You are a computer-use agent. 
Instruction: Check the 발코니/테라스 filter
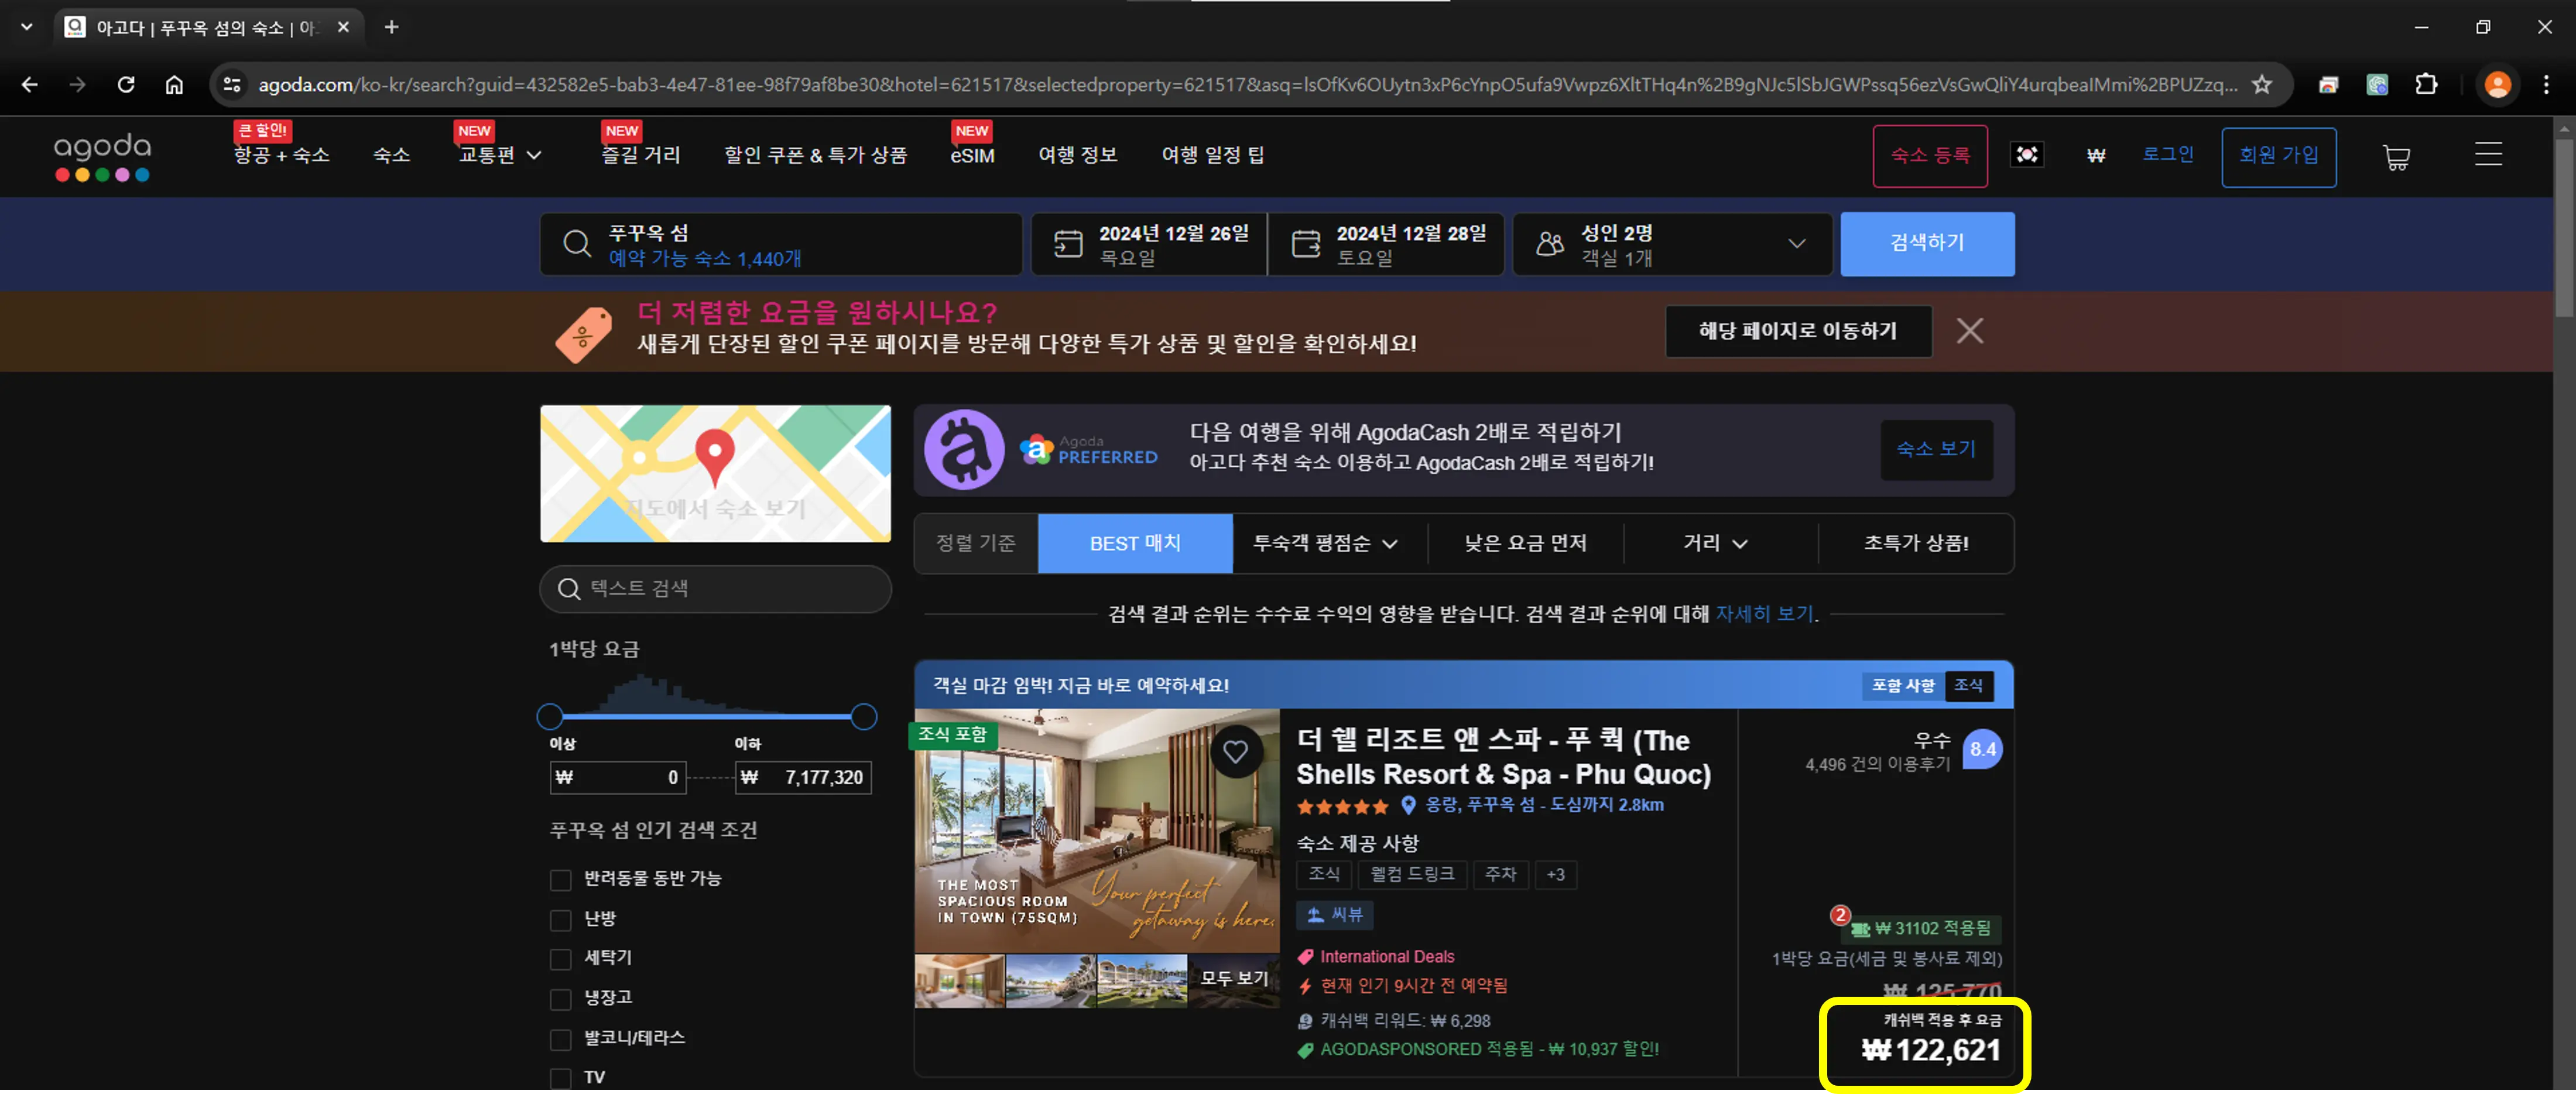click(560, 1040)
